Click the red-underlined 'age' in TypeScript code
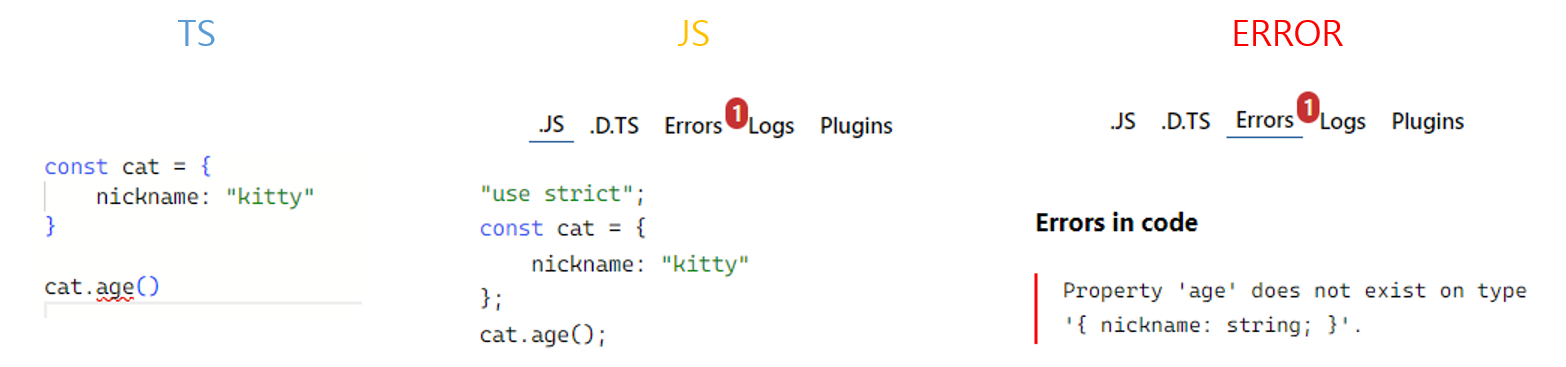1566x367 pixels. pos(115,287)
